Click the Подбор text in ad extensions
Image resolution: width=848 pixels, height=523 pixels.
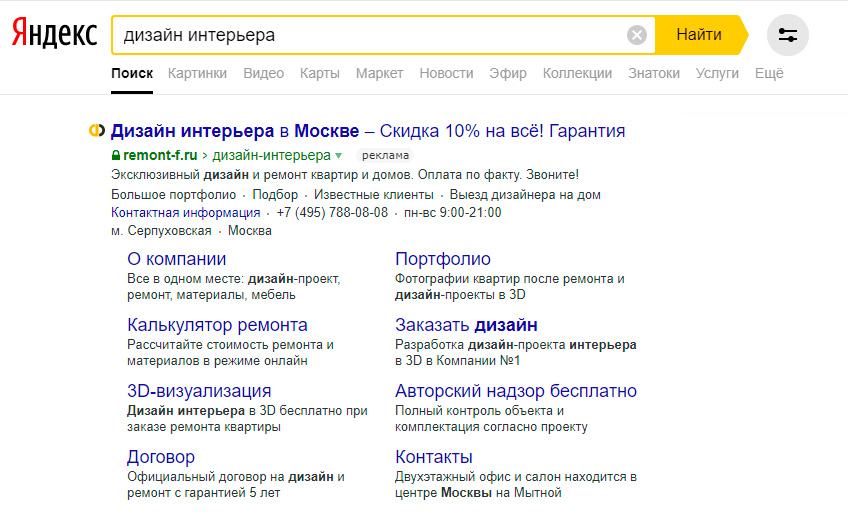pos(275,195)
